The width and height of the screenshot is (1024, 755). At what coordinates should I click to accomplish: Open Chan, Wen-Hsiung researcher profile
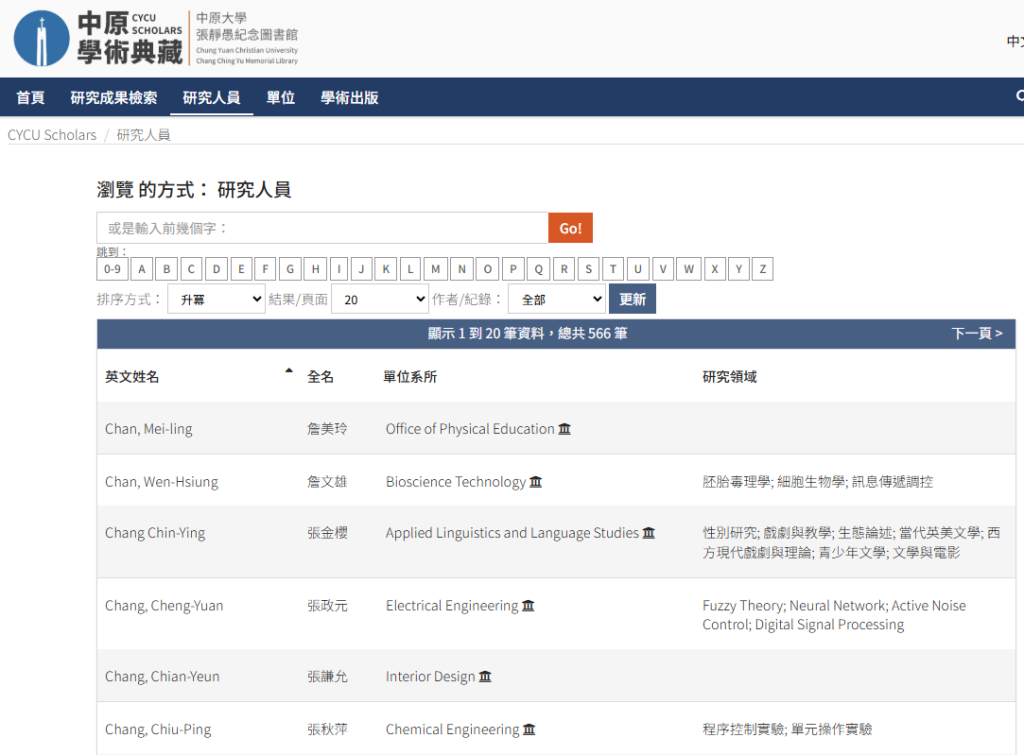161,482
